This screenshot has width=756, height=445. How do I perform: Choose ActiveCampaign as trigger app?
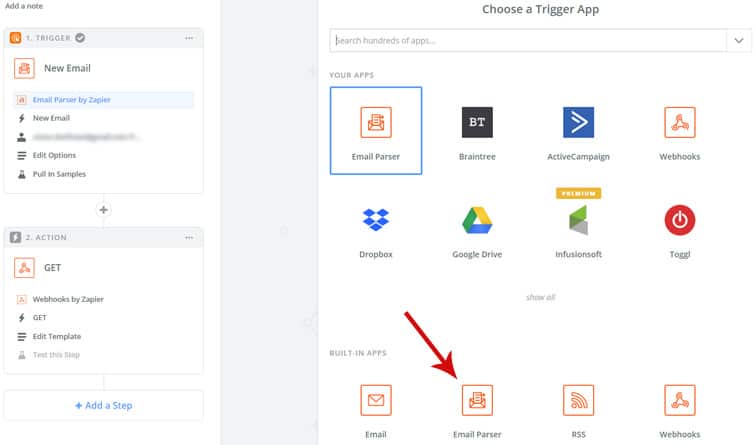pos(578,122)
